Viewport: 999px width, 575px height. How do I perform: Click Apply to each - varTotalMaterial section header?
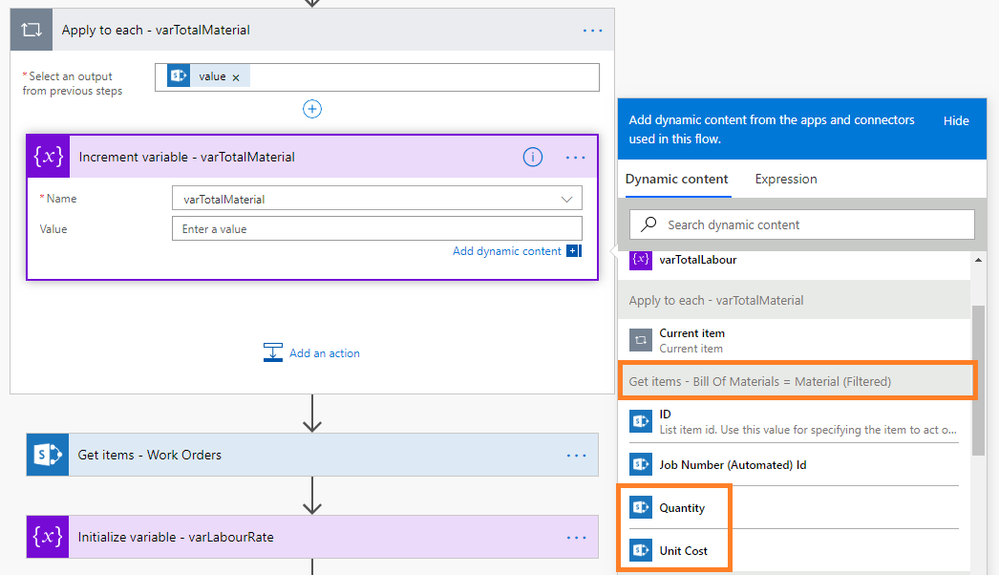[x=794, y=300]
